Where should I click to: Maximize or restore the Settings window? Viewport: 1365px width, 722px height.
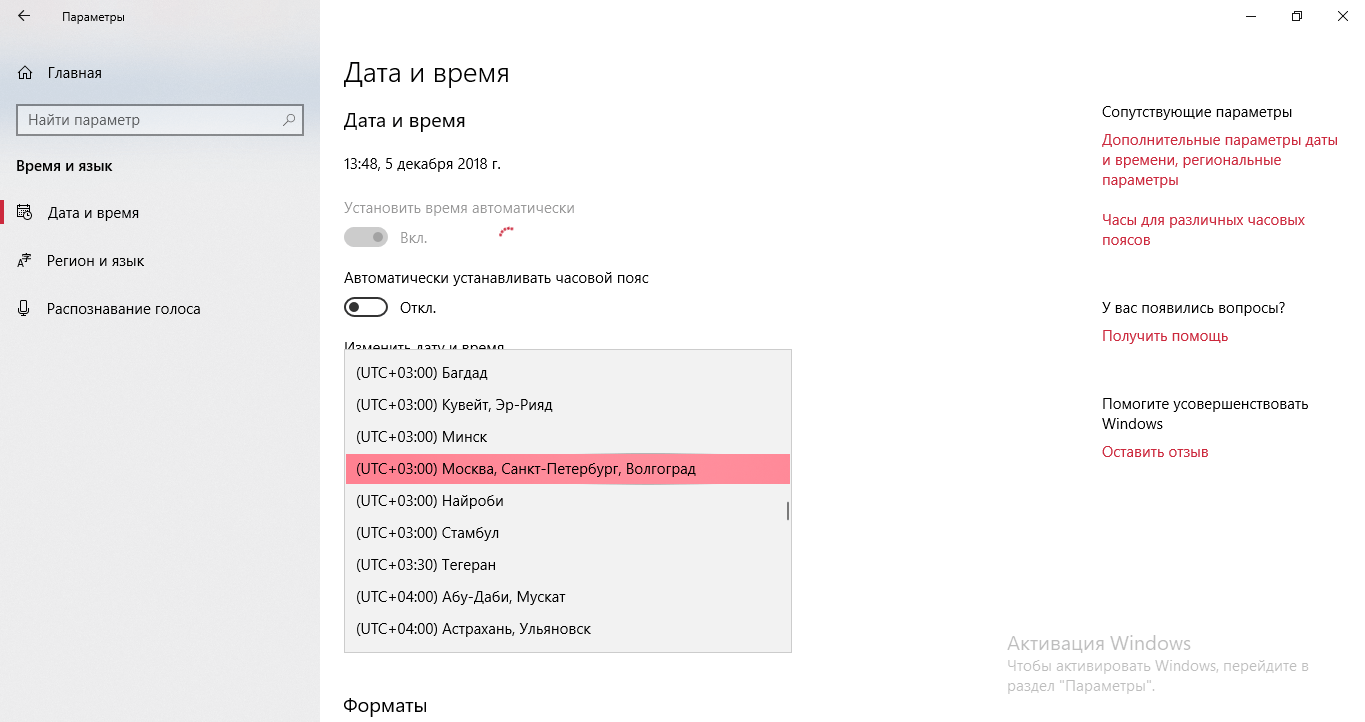1297,16
